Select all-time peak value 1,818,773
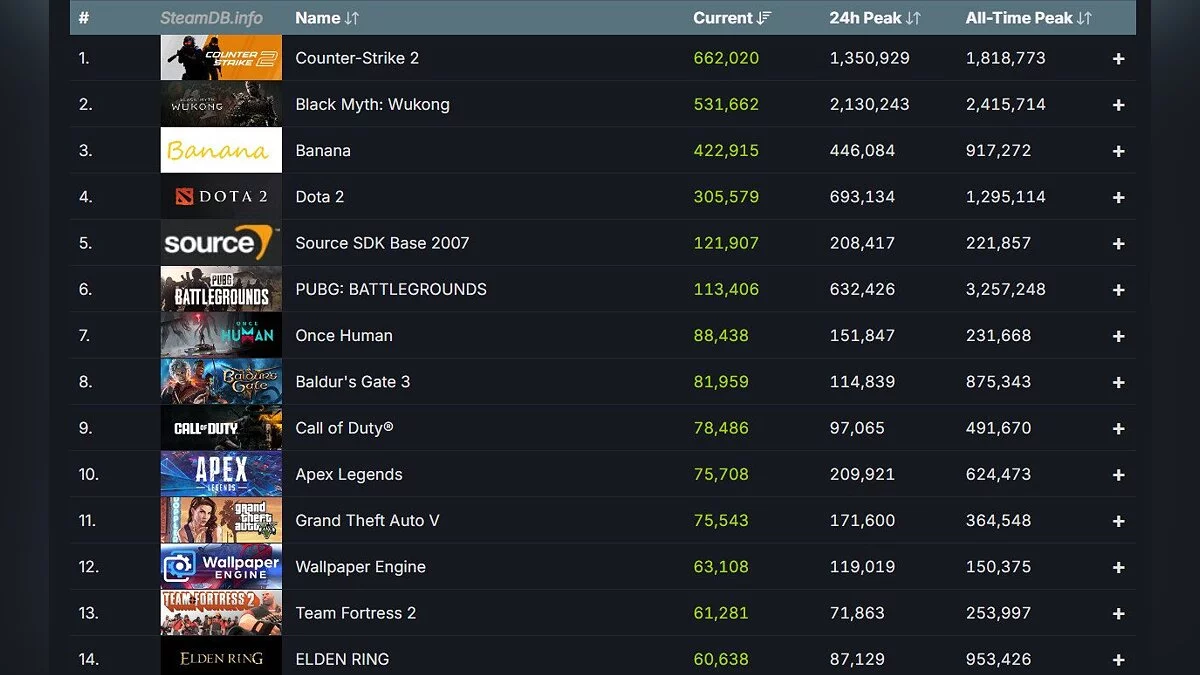 pyautogui.click(x=1005, y=58)
